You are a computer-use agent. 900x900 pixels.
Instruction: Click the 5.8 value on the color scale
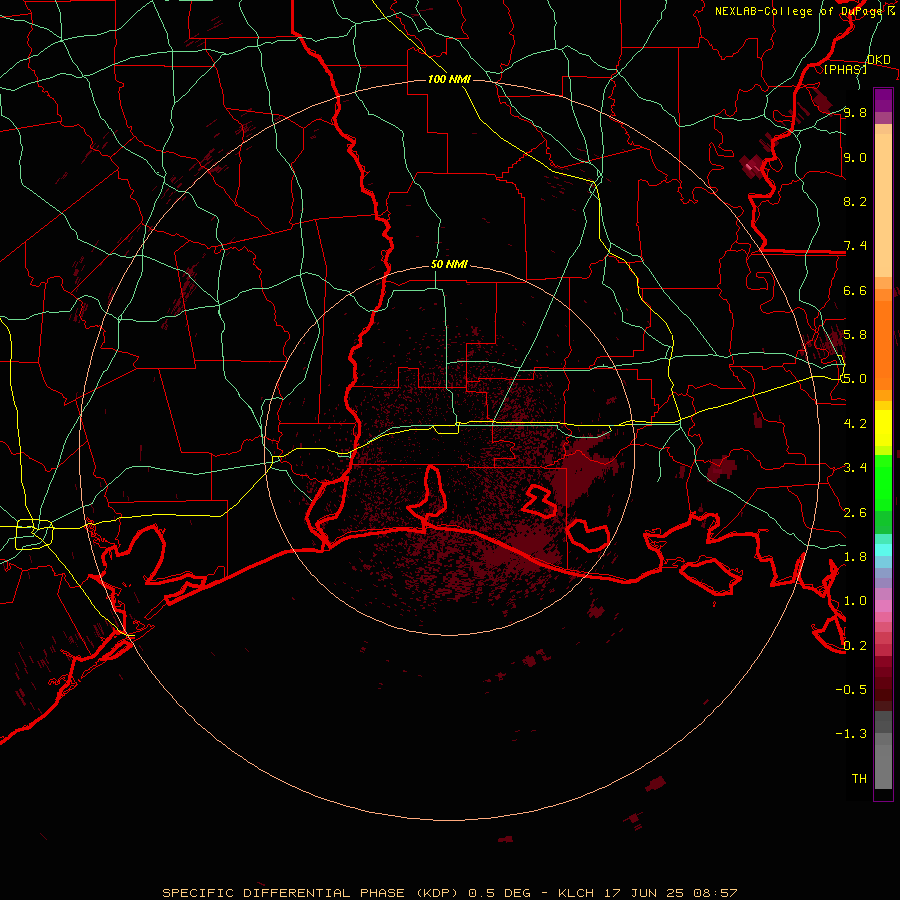[x=855, y=335]
